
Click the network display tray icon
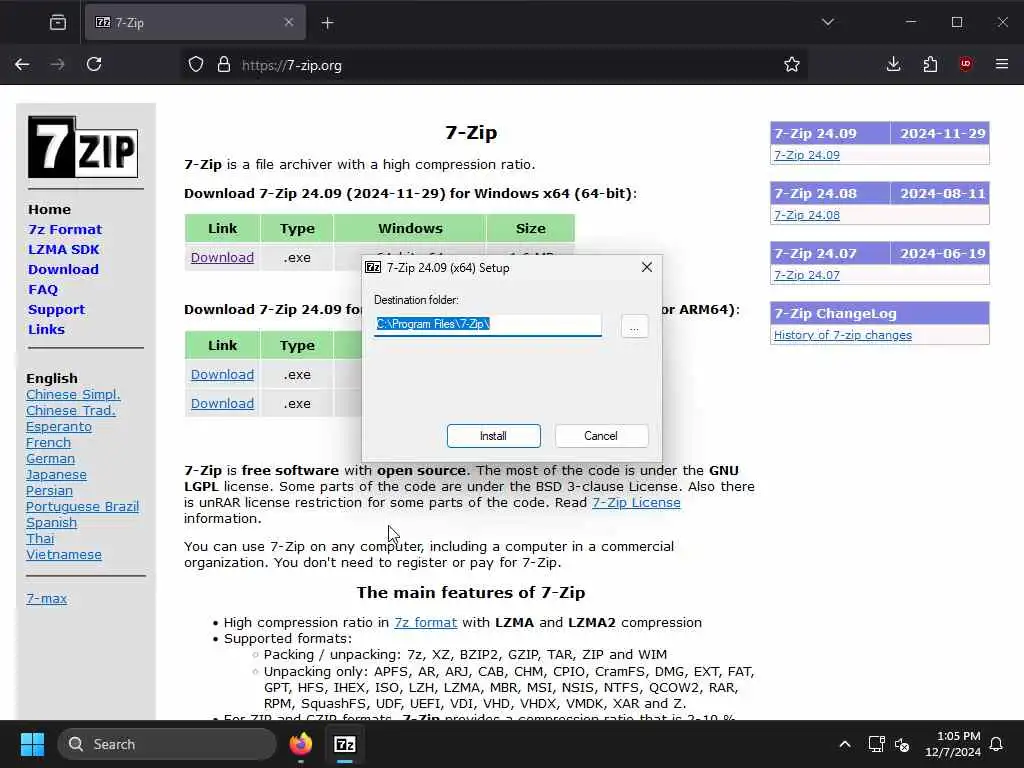coord(876,744)
